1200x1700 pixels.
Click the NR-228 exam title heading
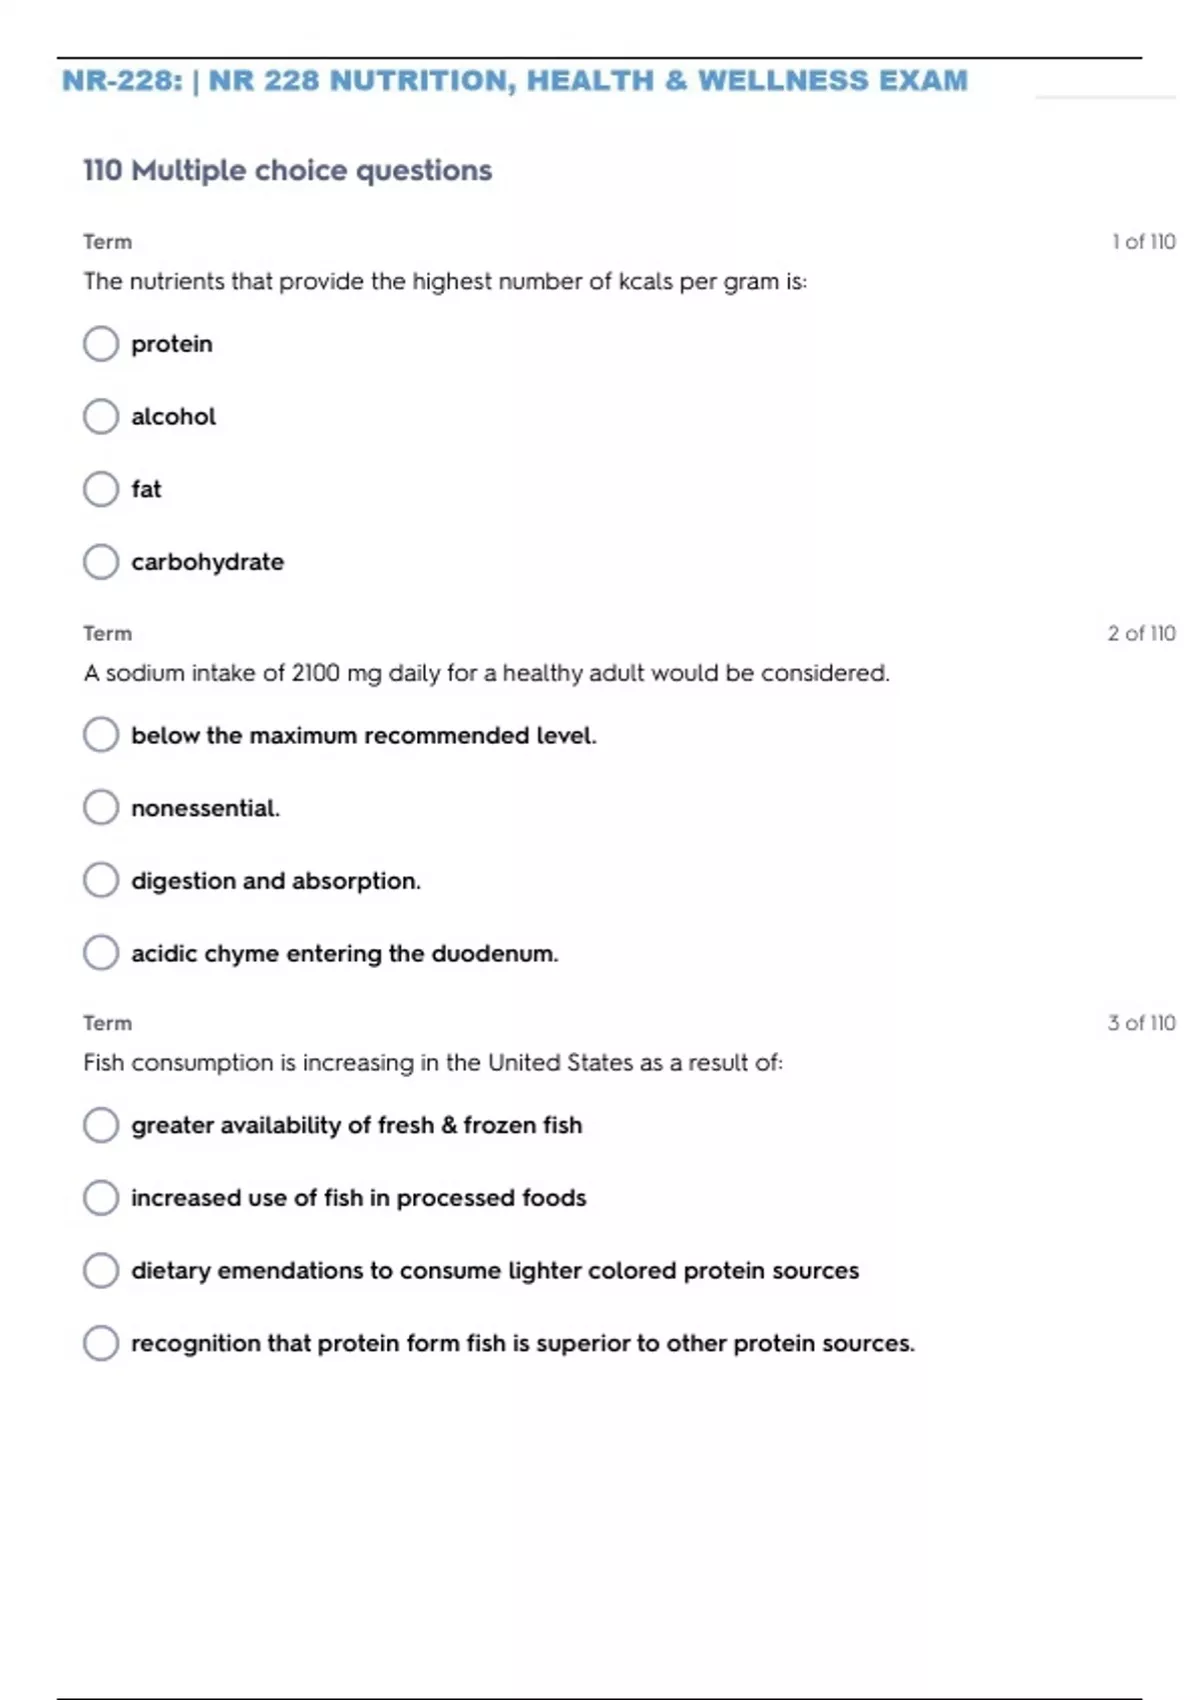click(x=514, y=81)
